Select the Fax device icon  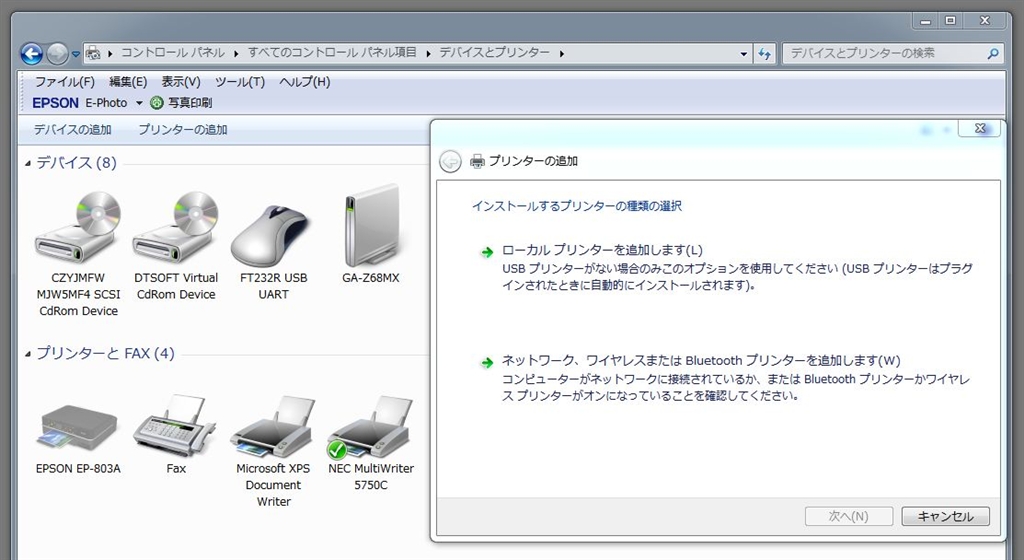tap(174, 424)
